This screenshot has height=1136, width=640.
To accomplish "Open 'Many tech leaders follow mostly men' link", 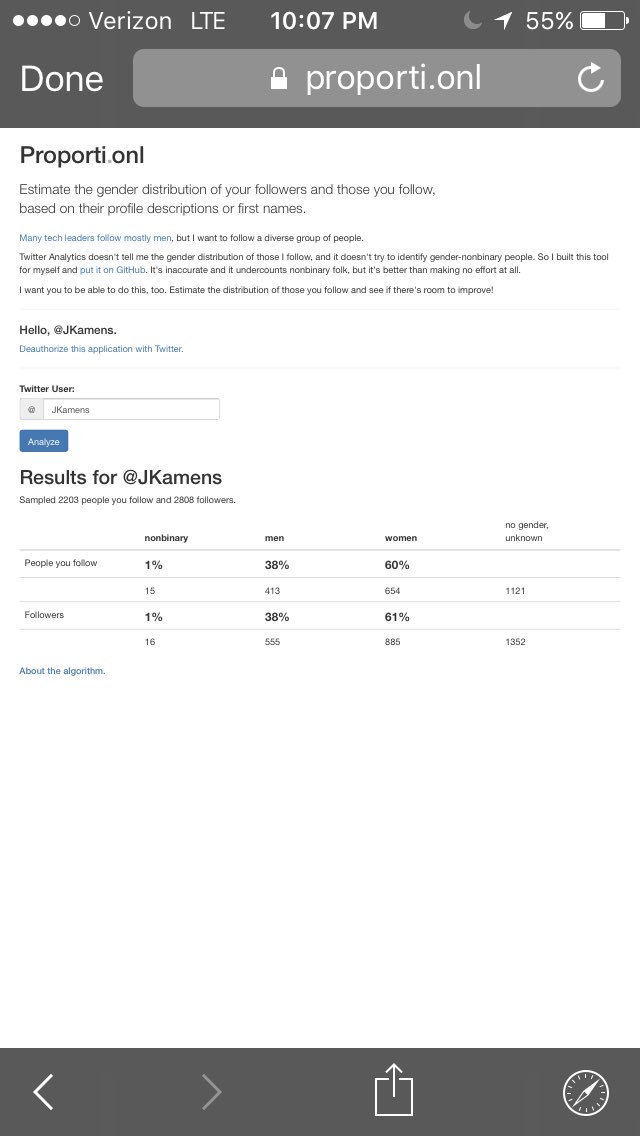I will 95,238.
